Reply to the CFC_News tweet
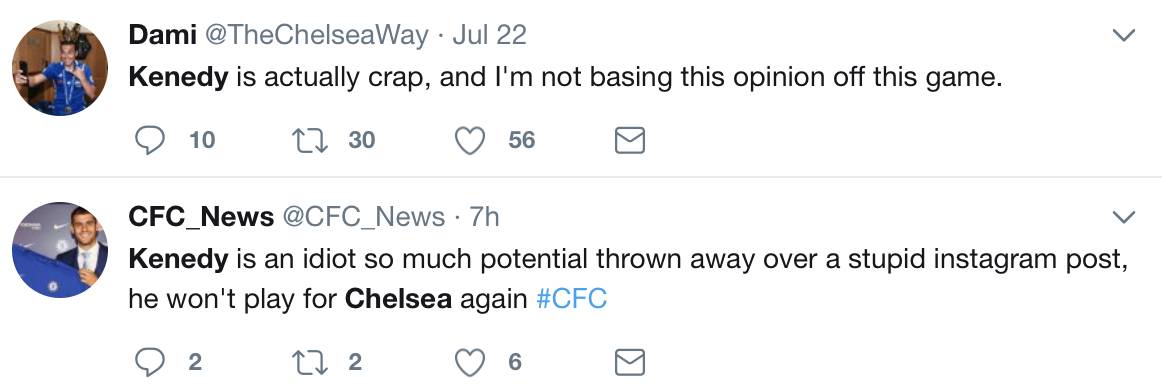The width and height of the screenshot is (1162, 388). pyautogui.click(x=150, y=362)
